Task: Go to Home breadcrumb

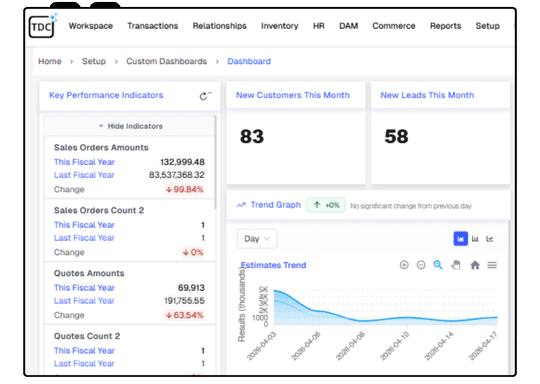Action: [50, 61]
